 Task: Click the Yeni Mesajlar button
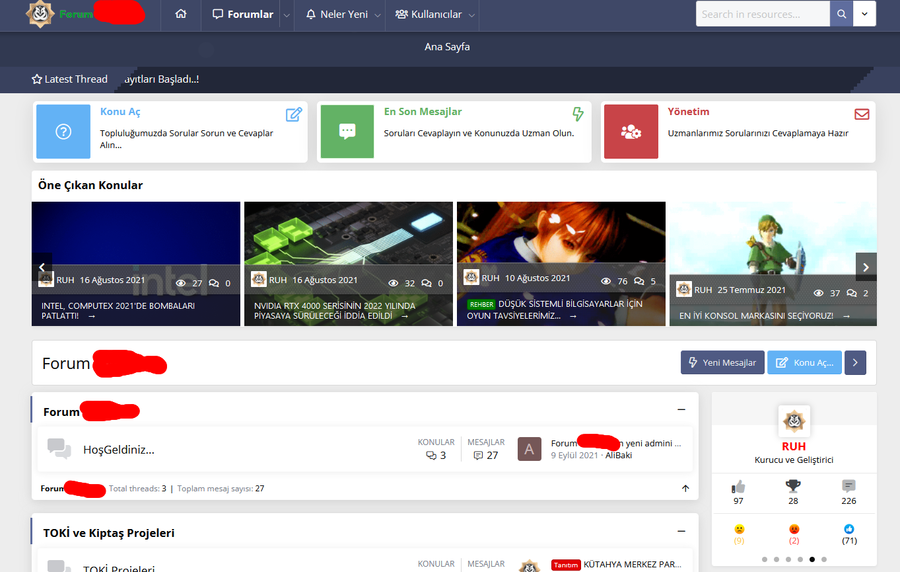click(723, 363)
